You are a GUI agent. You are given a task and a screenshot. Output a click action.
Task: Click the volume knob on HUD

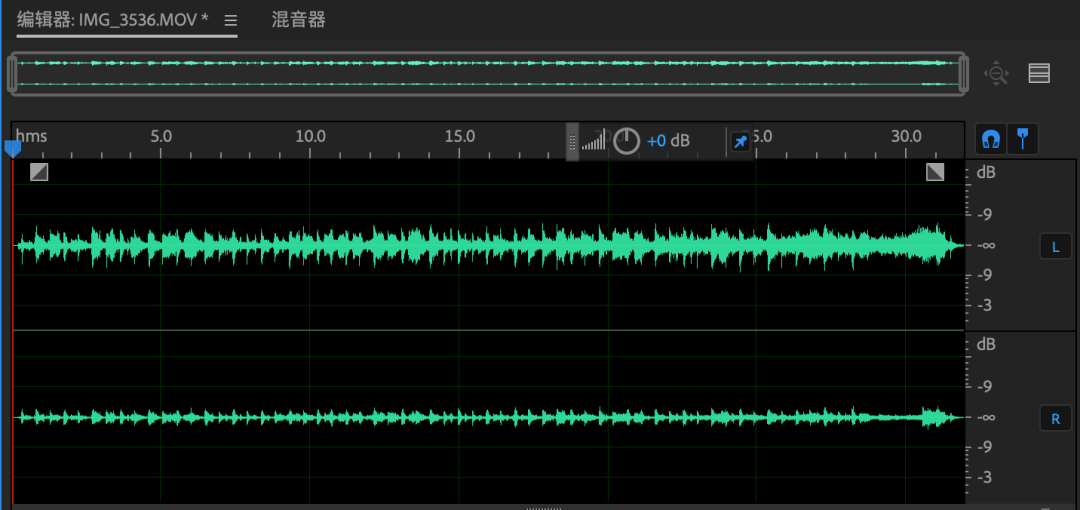pos(626,141)
